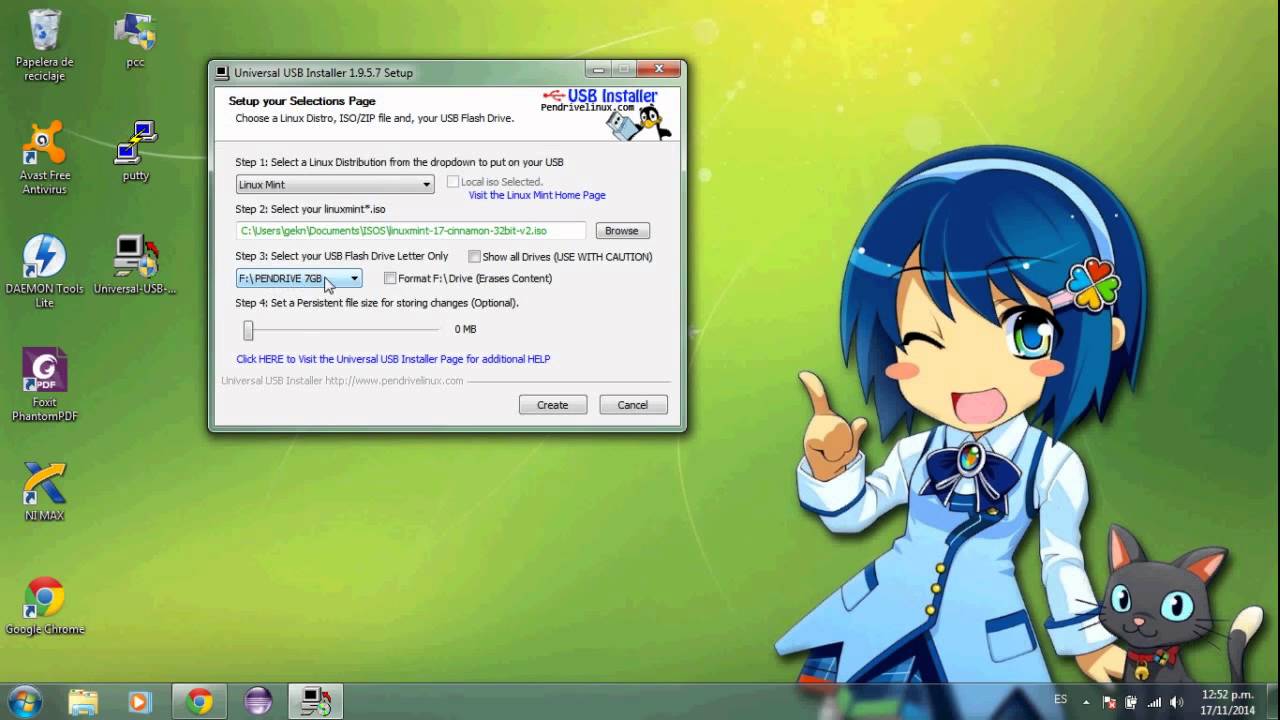
Task: Visit the Linux Mint Home Page link
Action: click(537, 195)
